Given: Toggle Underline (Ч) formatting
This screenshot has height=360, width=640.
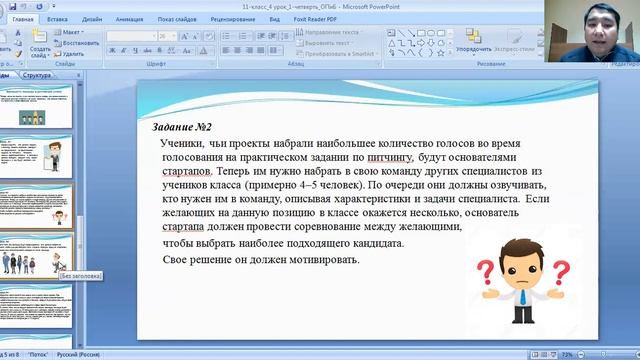Looking at the screenshot, I should click(x=135, y=51).
